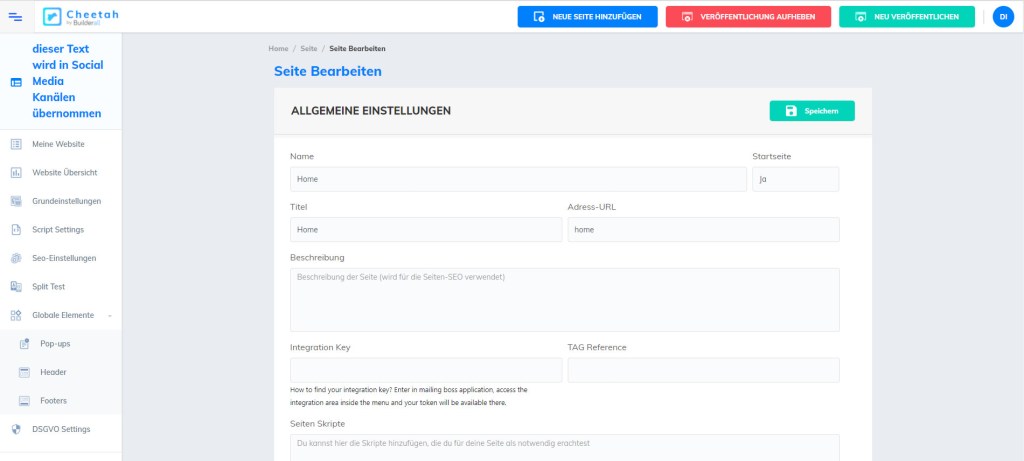Click the Seo-Einstellungen icon
The height and width of the screenshot is (461, 1024).
tap(16, 258)
